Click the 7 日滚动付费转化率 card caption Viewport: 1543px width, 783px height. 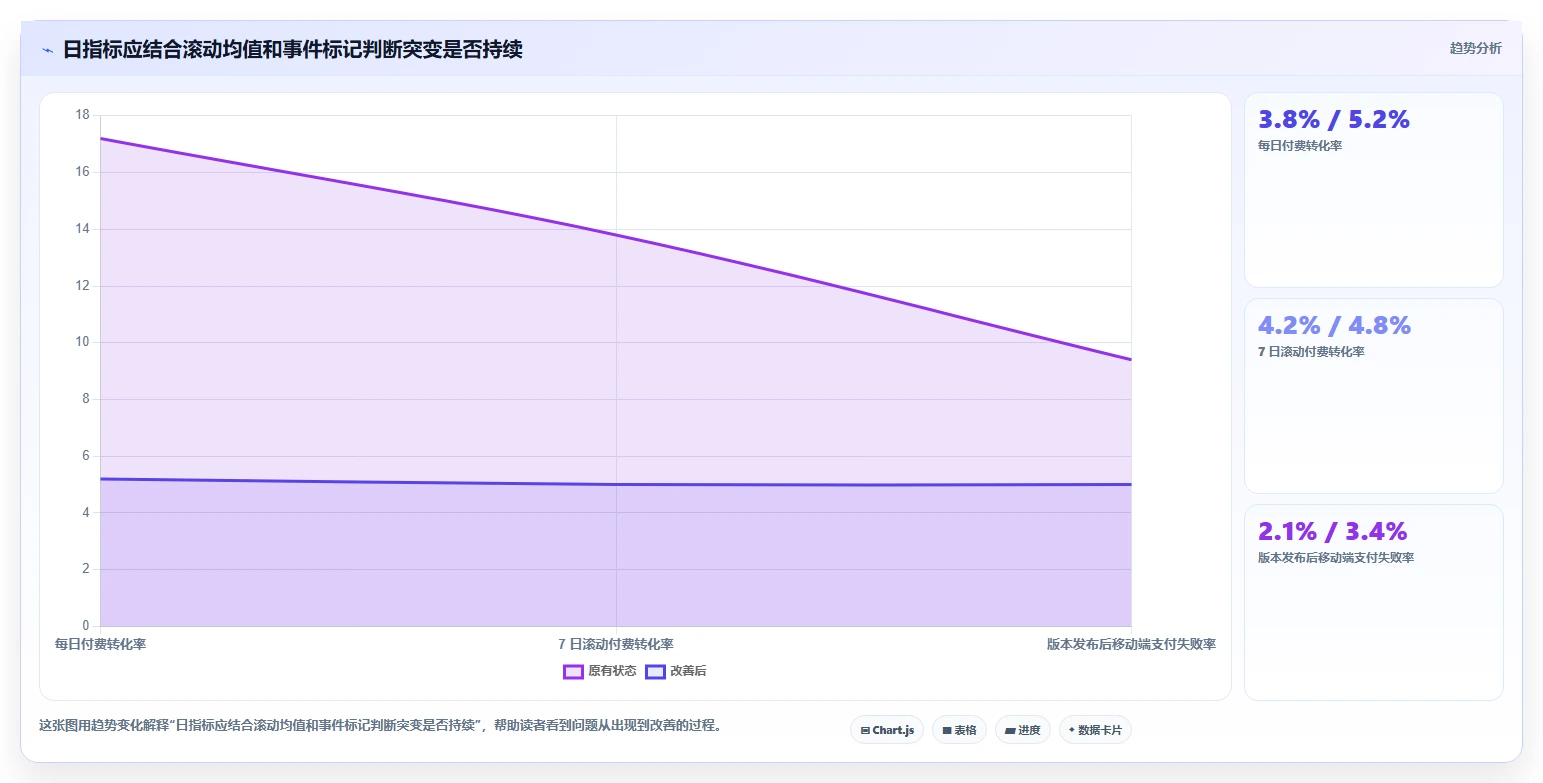(1311, 352)
